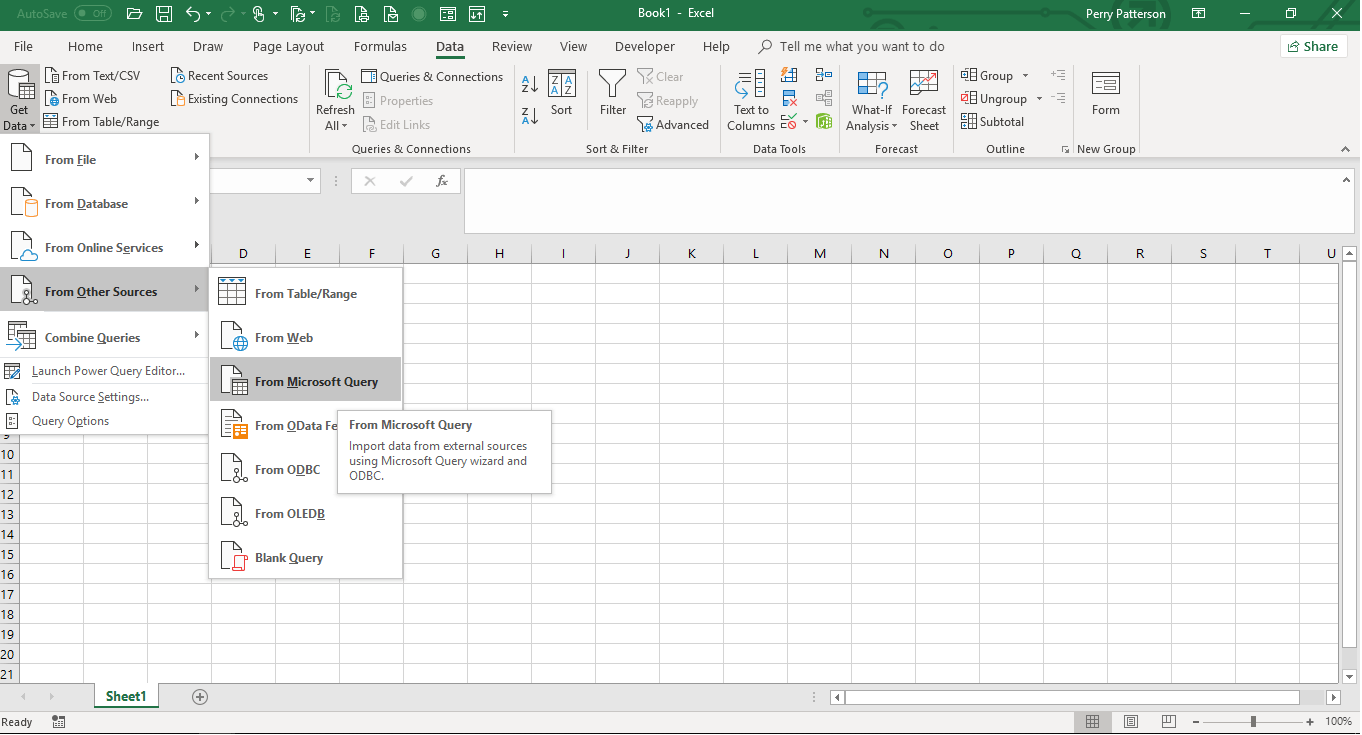Open Customize Quick Access Toolbar dropdown

[x=505, y=14]
